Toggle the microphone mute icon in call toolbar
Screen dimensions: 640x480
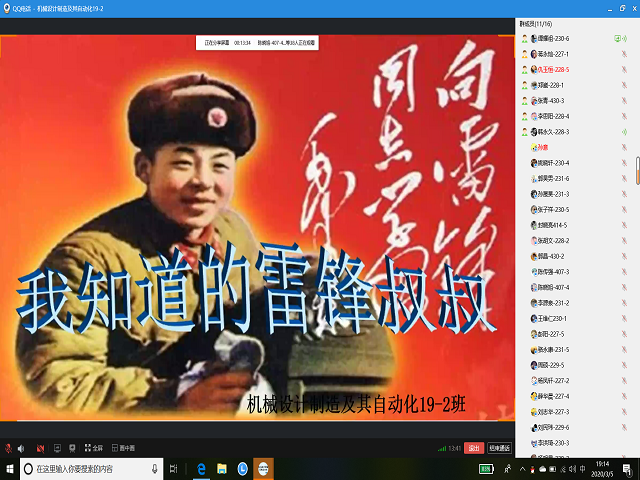coord(9,447)
